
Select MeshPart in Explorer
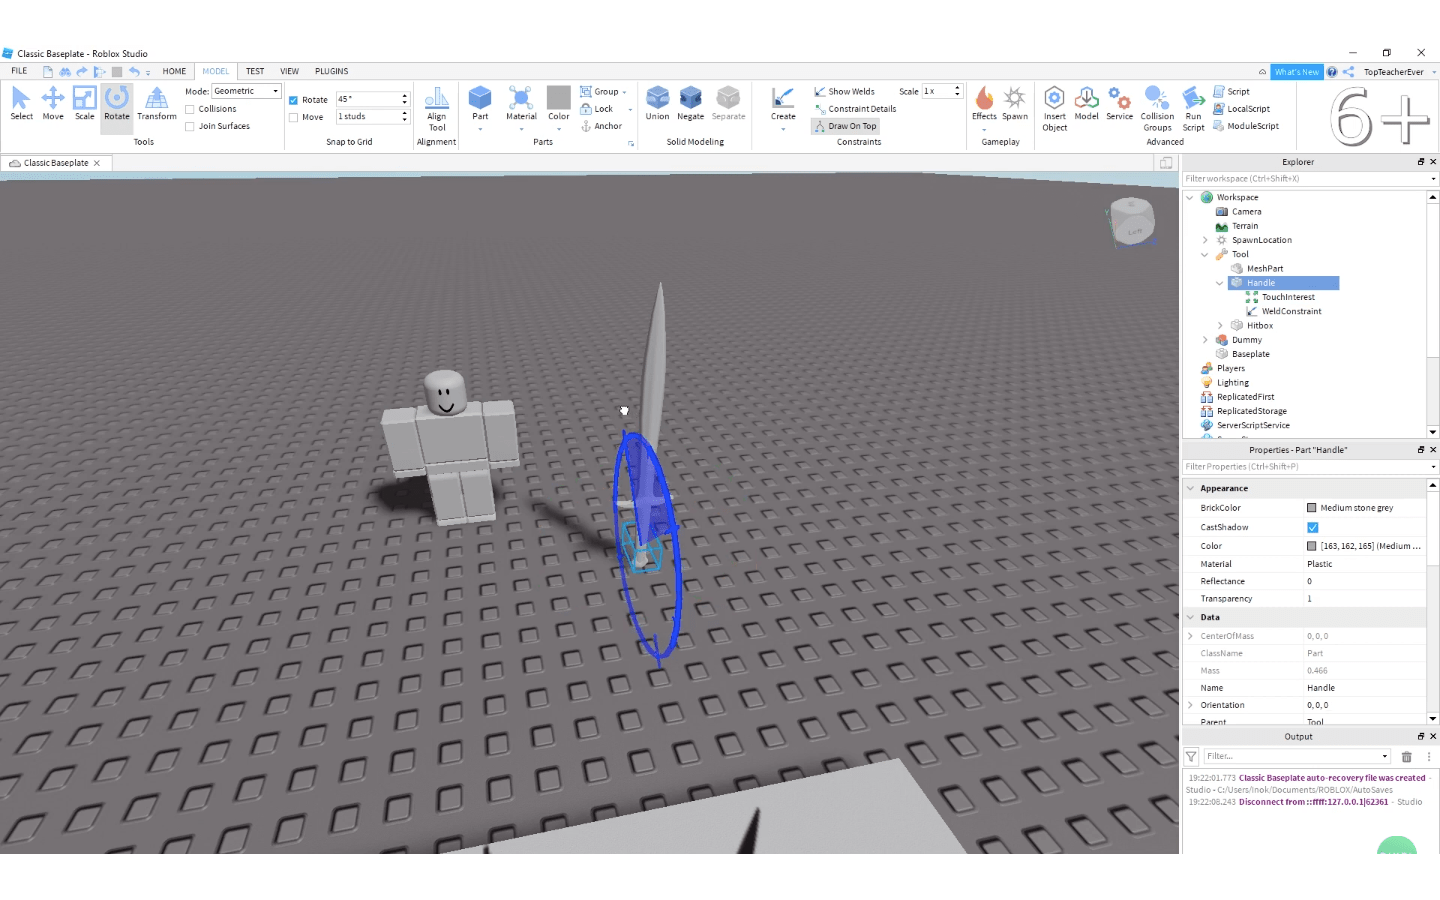pos(1264,269)
